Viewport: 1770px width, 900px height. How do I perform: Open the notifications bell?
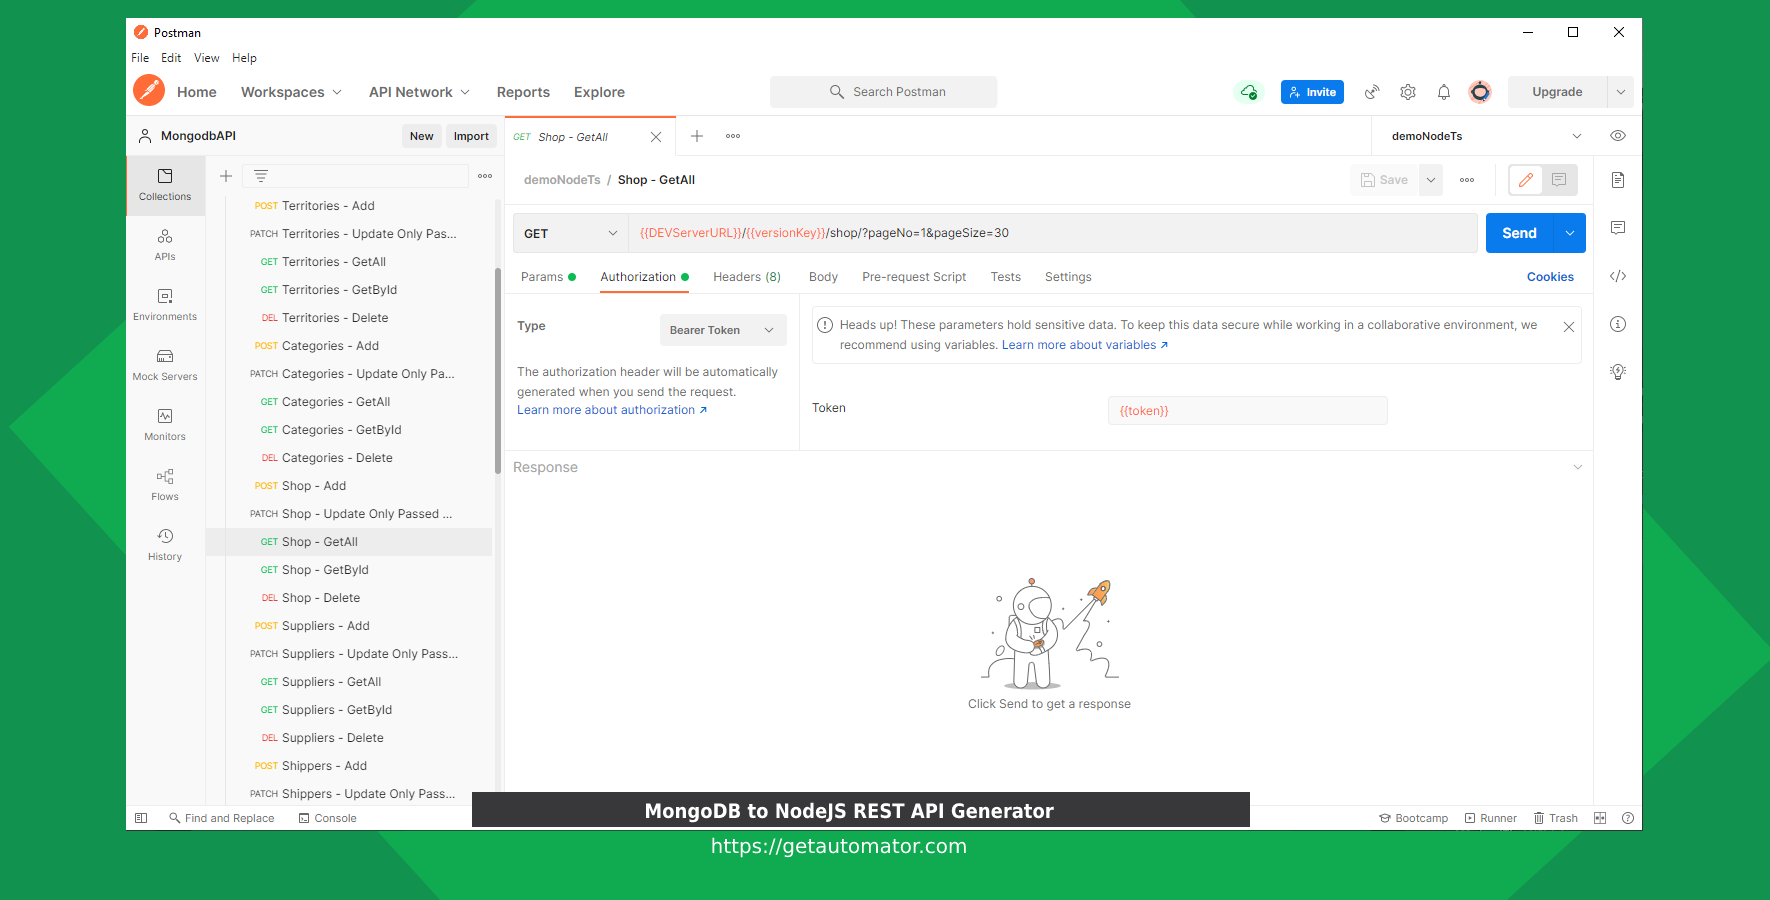coord(1444,92)
